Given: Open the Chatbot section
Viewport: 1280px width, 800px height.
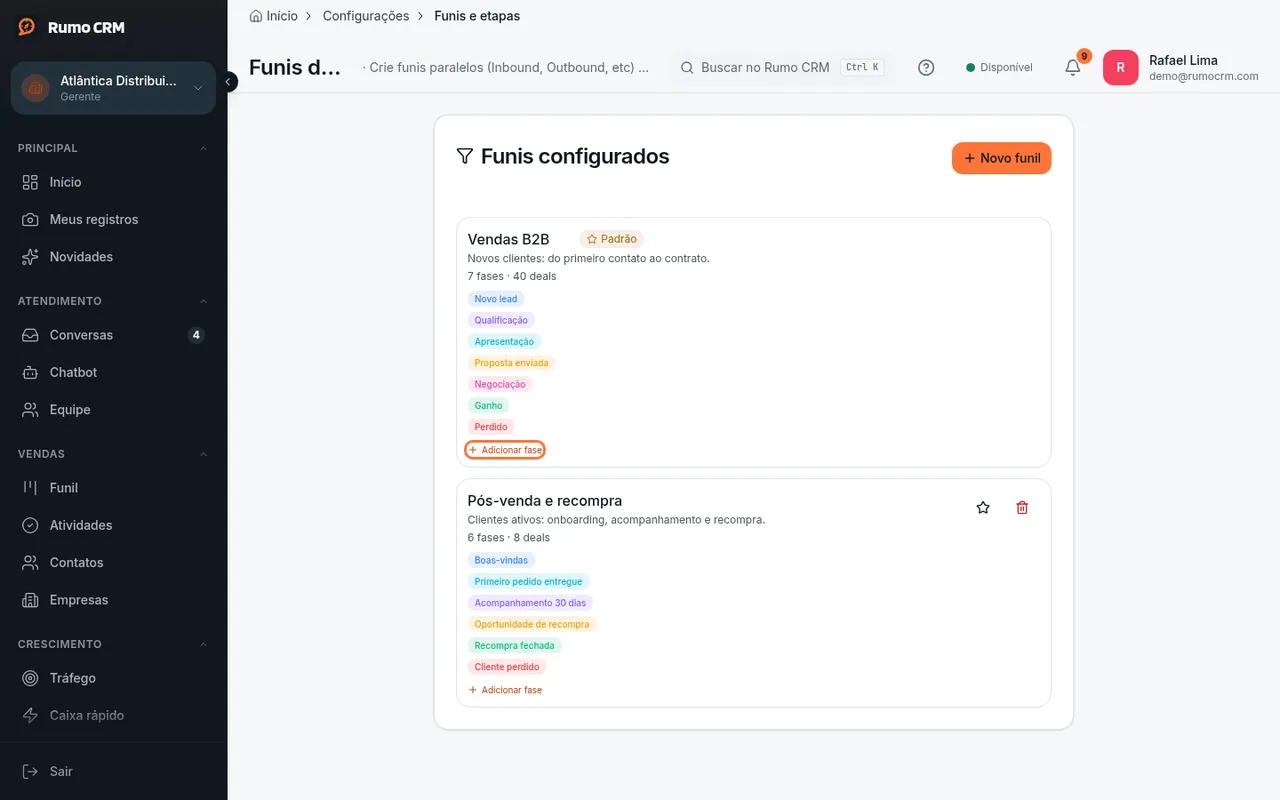Looking at the screenshot, I should coord(114,372).
